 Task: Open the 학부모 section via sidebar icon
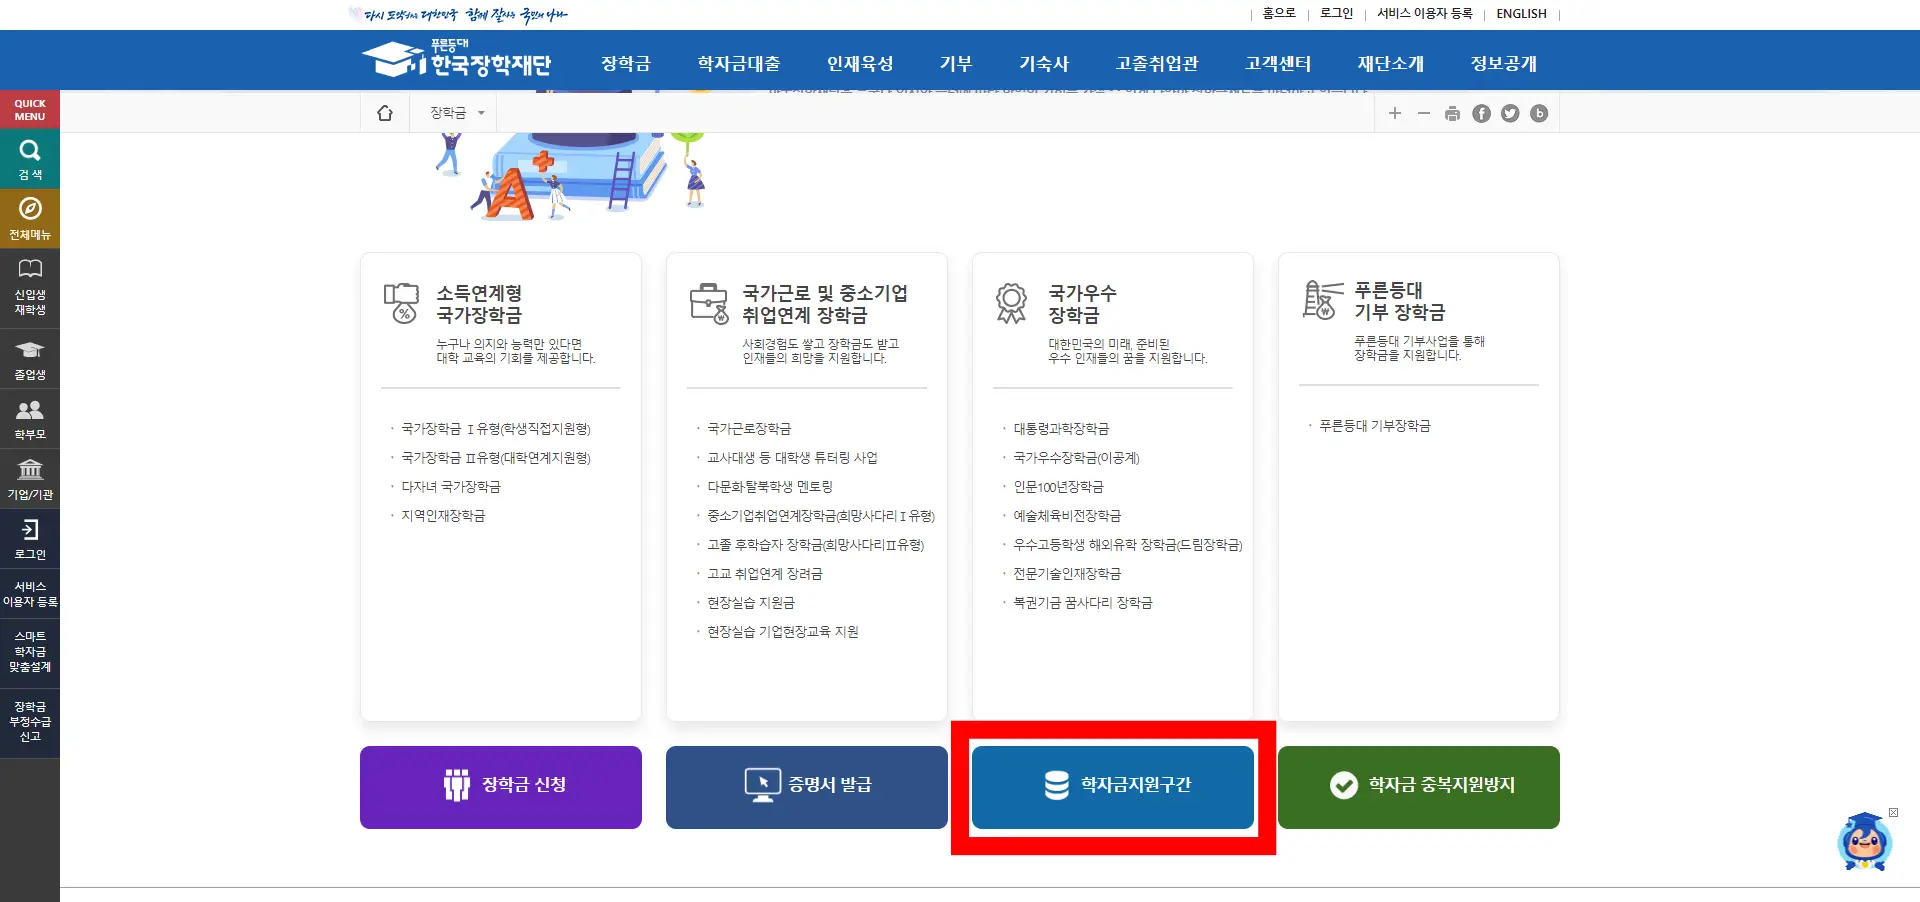(x=29, y=417)
